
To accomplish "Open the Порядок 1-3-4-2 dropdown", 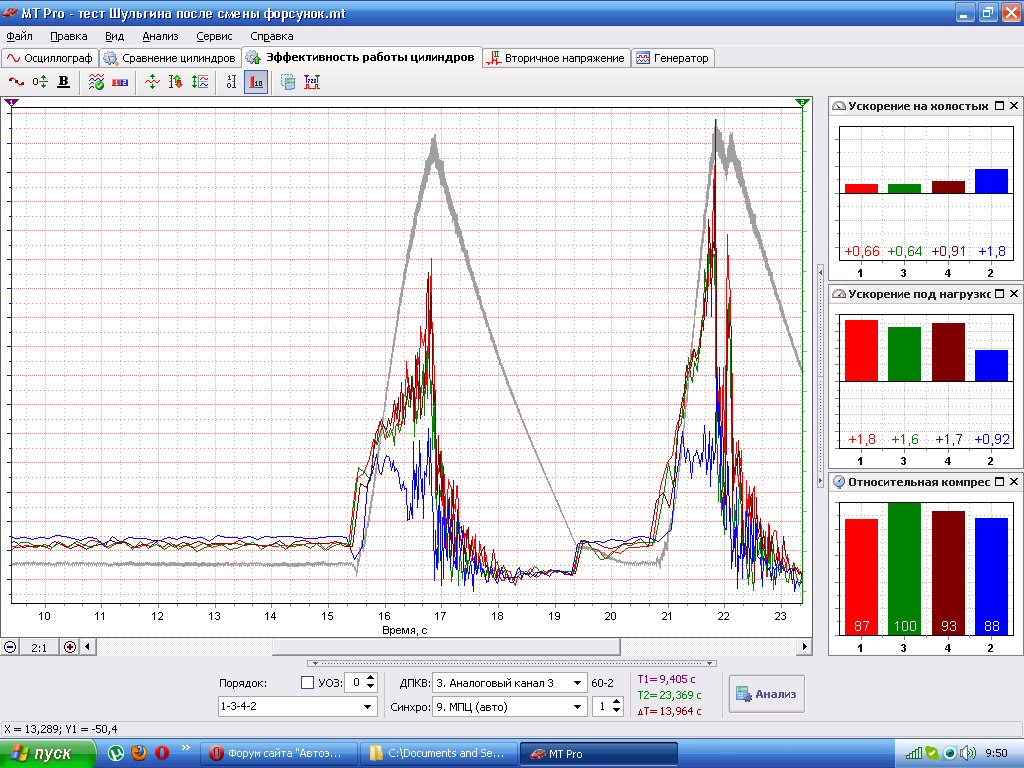I will coord(368,707).
